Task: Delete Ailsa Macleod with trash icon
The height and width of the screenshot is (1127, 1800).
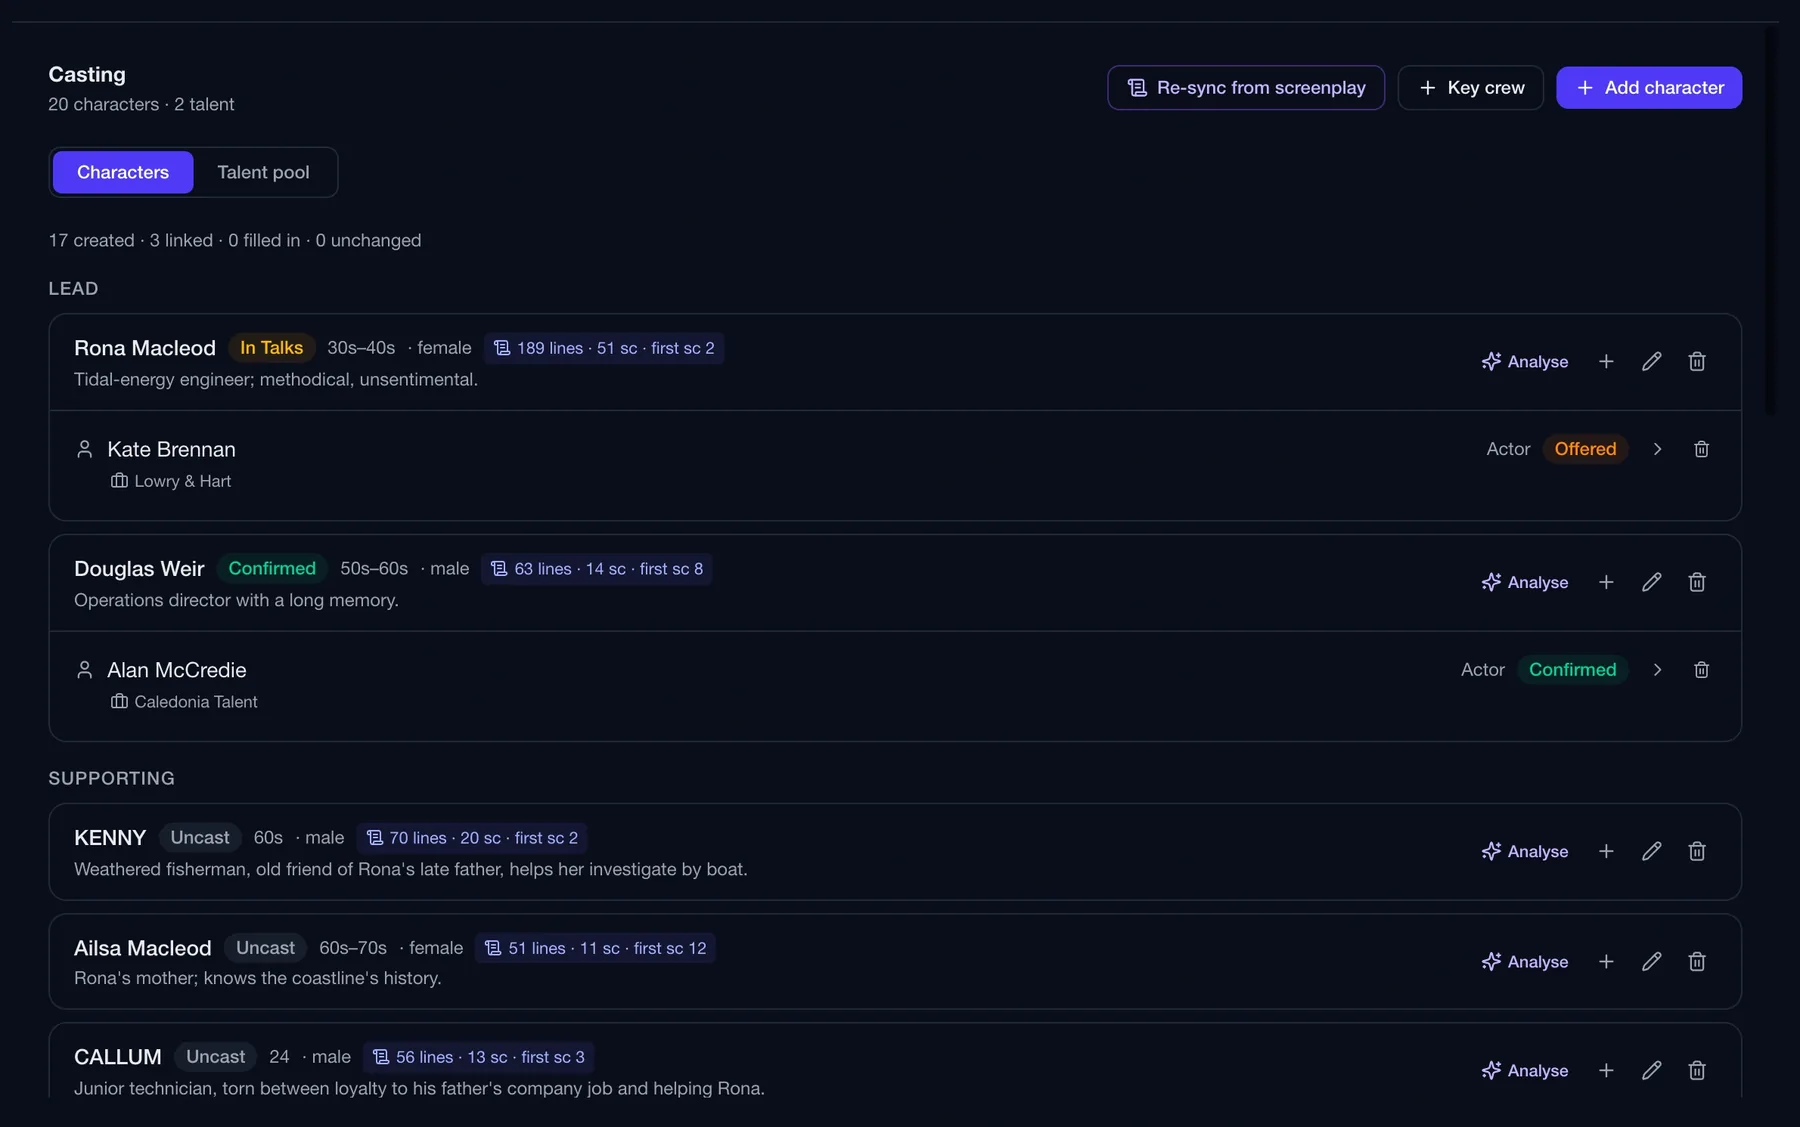Action: point(1697,961)
